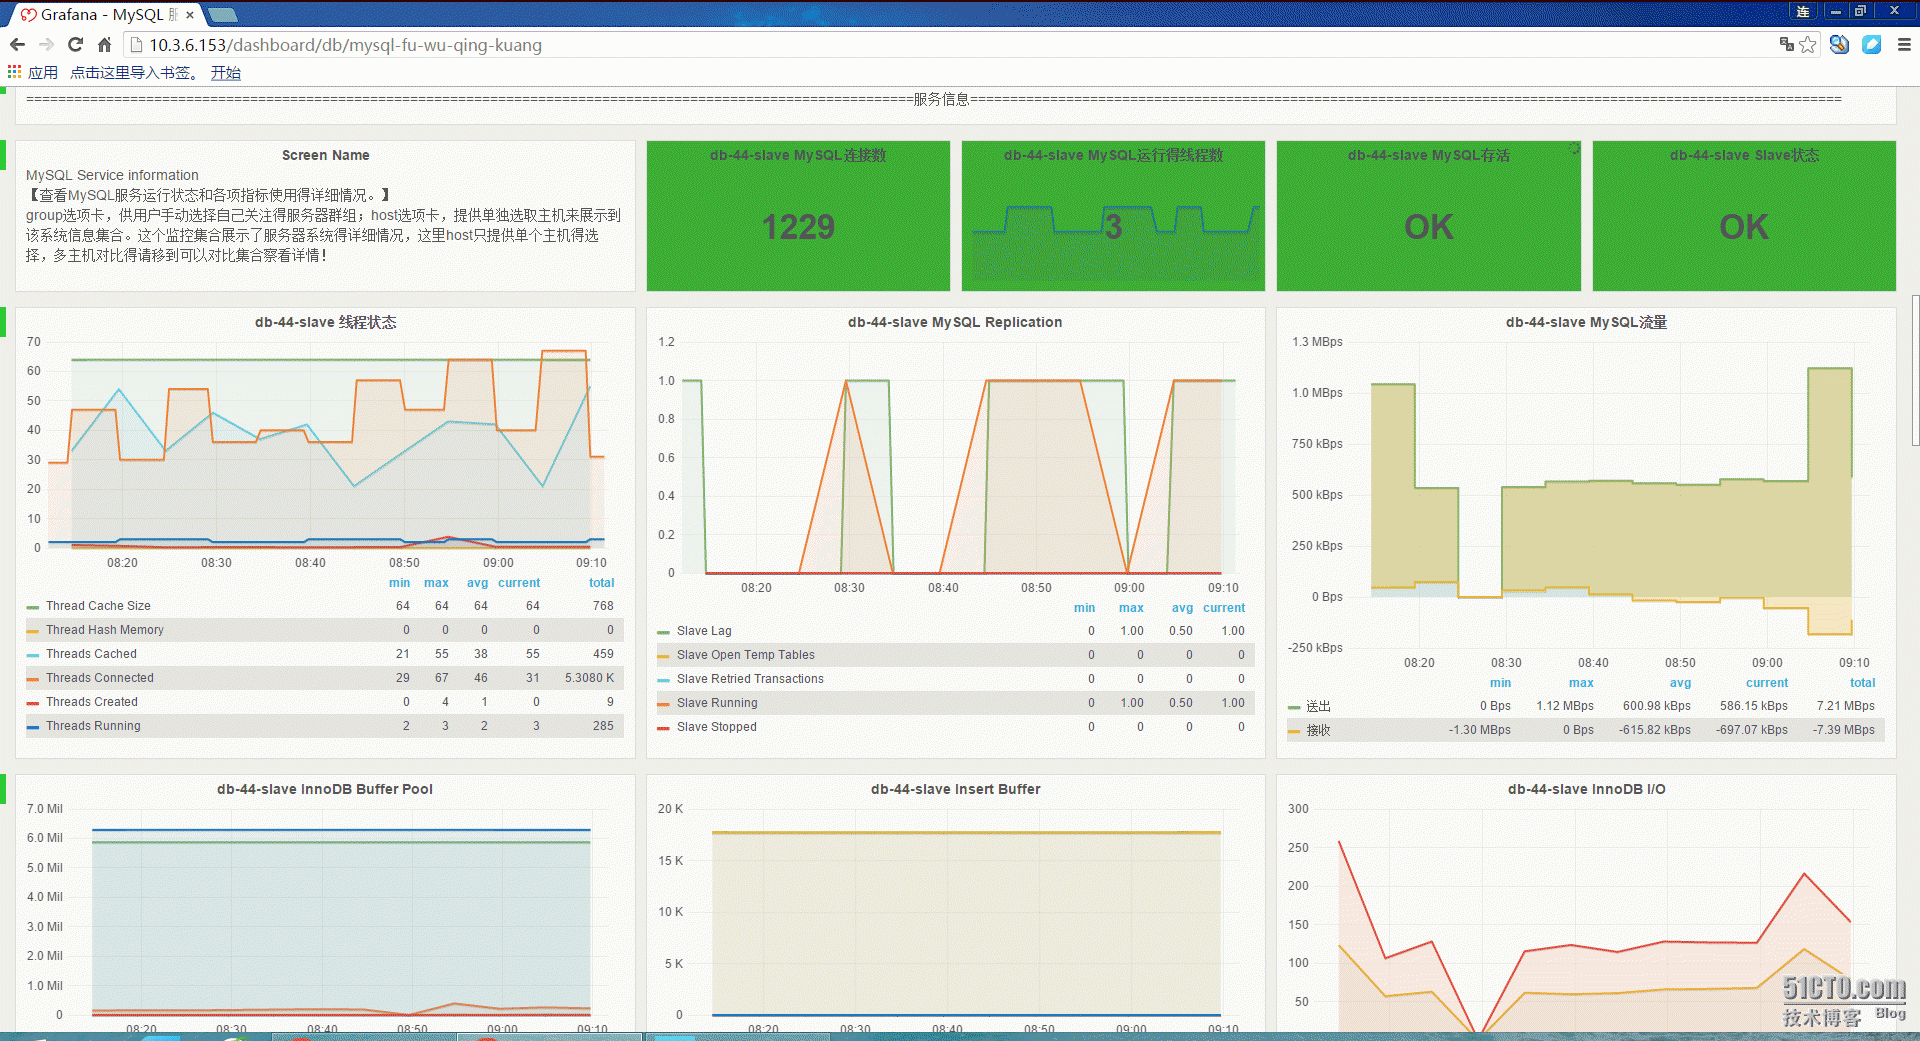Sort traffic legend by avg column

click(x=1680, y=683)
